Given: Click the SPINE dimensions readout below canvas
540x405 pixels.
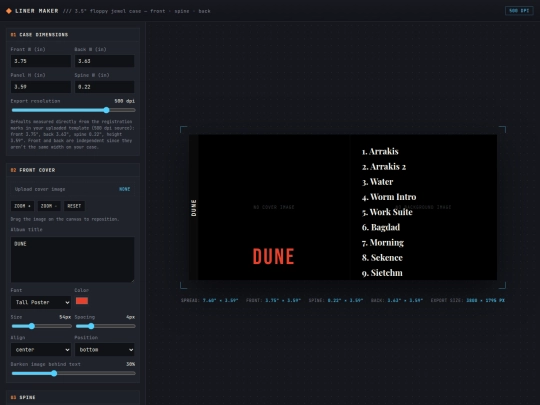Looking at the screenshot, I should (x=336, y=300).
